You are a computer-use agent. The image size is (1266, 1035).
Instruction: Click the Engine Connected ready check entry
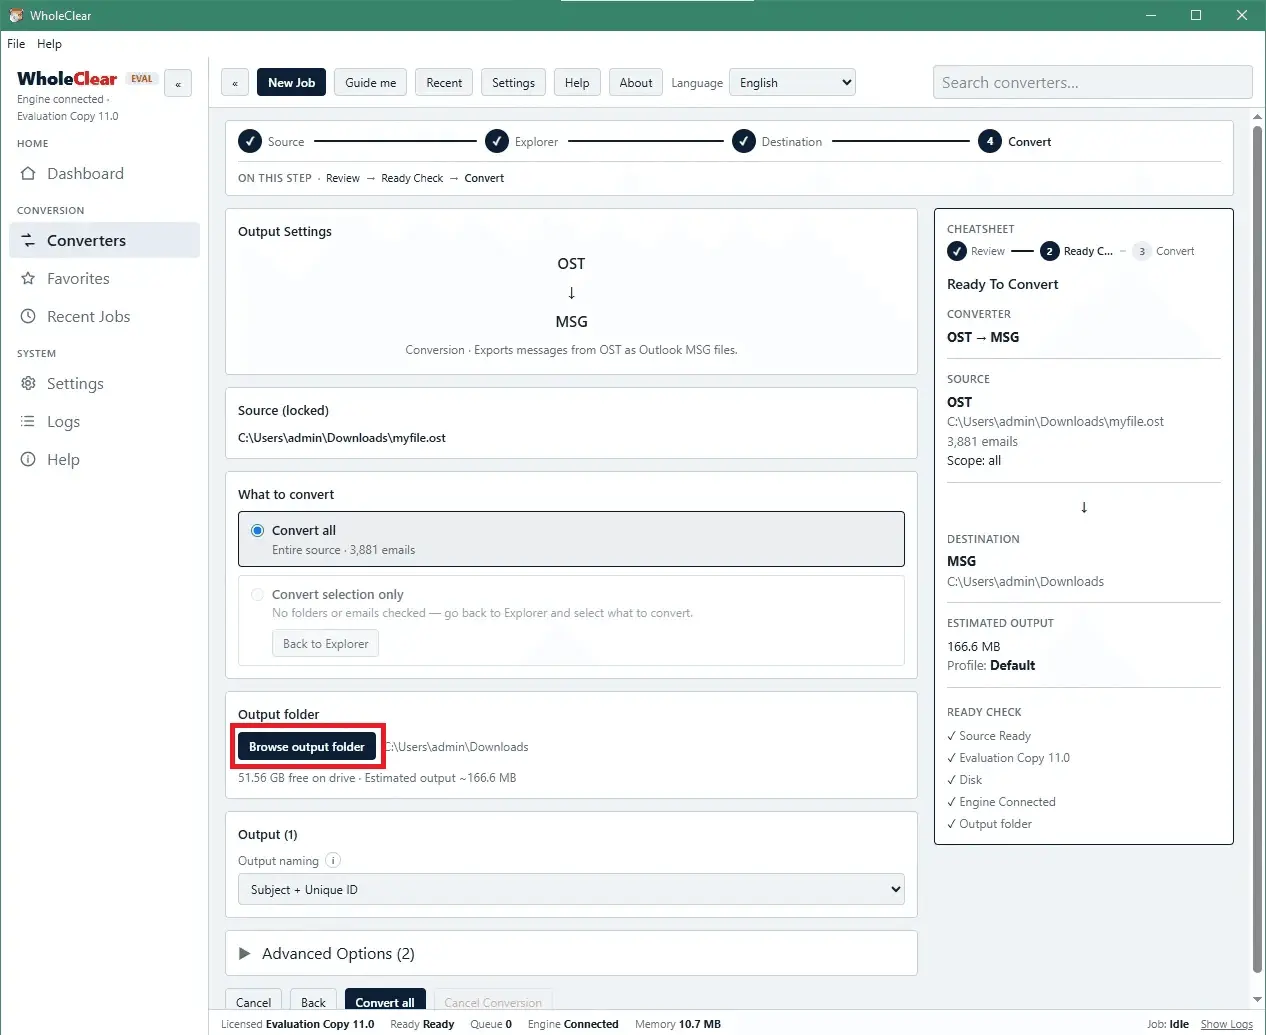point(1001,802)
